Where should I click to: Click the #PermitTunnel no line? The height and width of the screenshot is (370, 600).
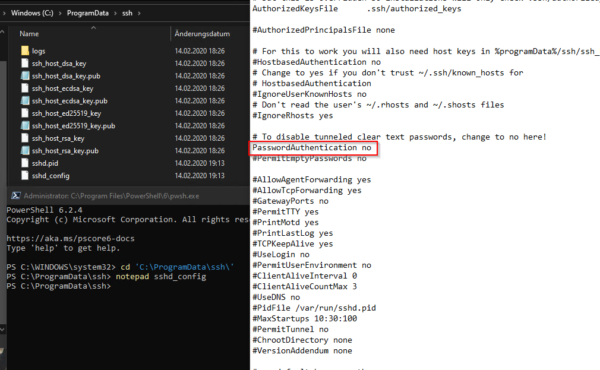pyautogui.click(x=290, y=329)
